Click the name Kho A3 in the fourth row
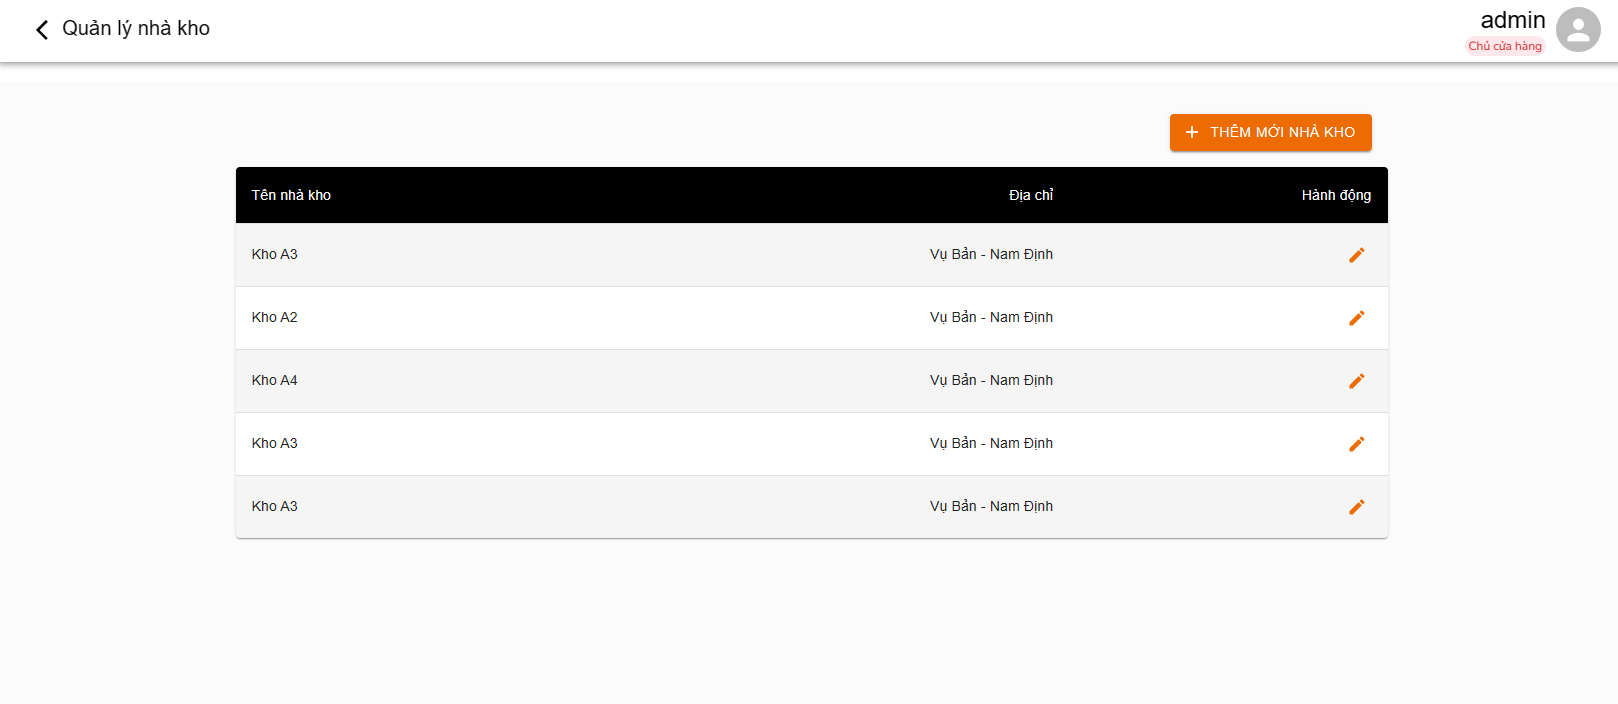This screenshot has width=1618, height=704. click(274, 443)
